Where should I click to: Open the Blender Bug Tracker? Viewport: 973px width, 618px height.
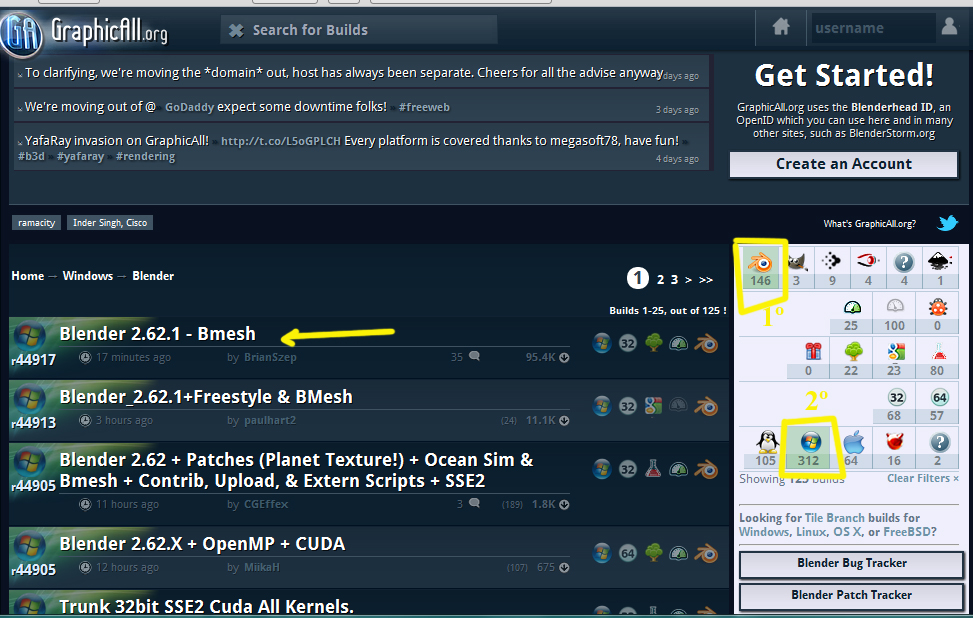click(851, 563)
